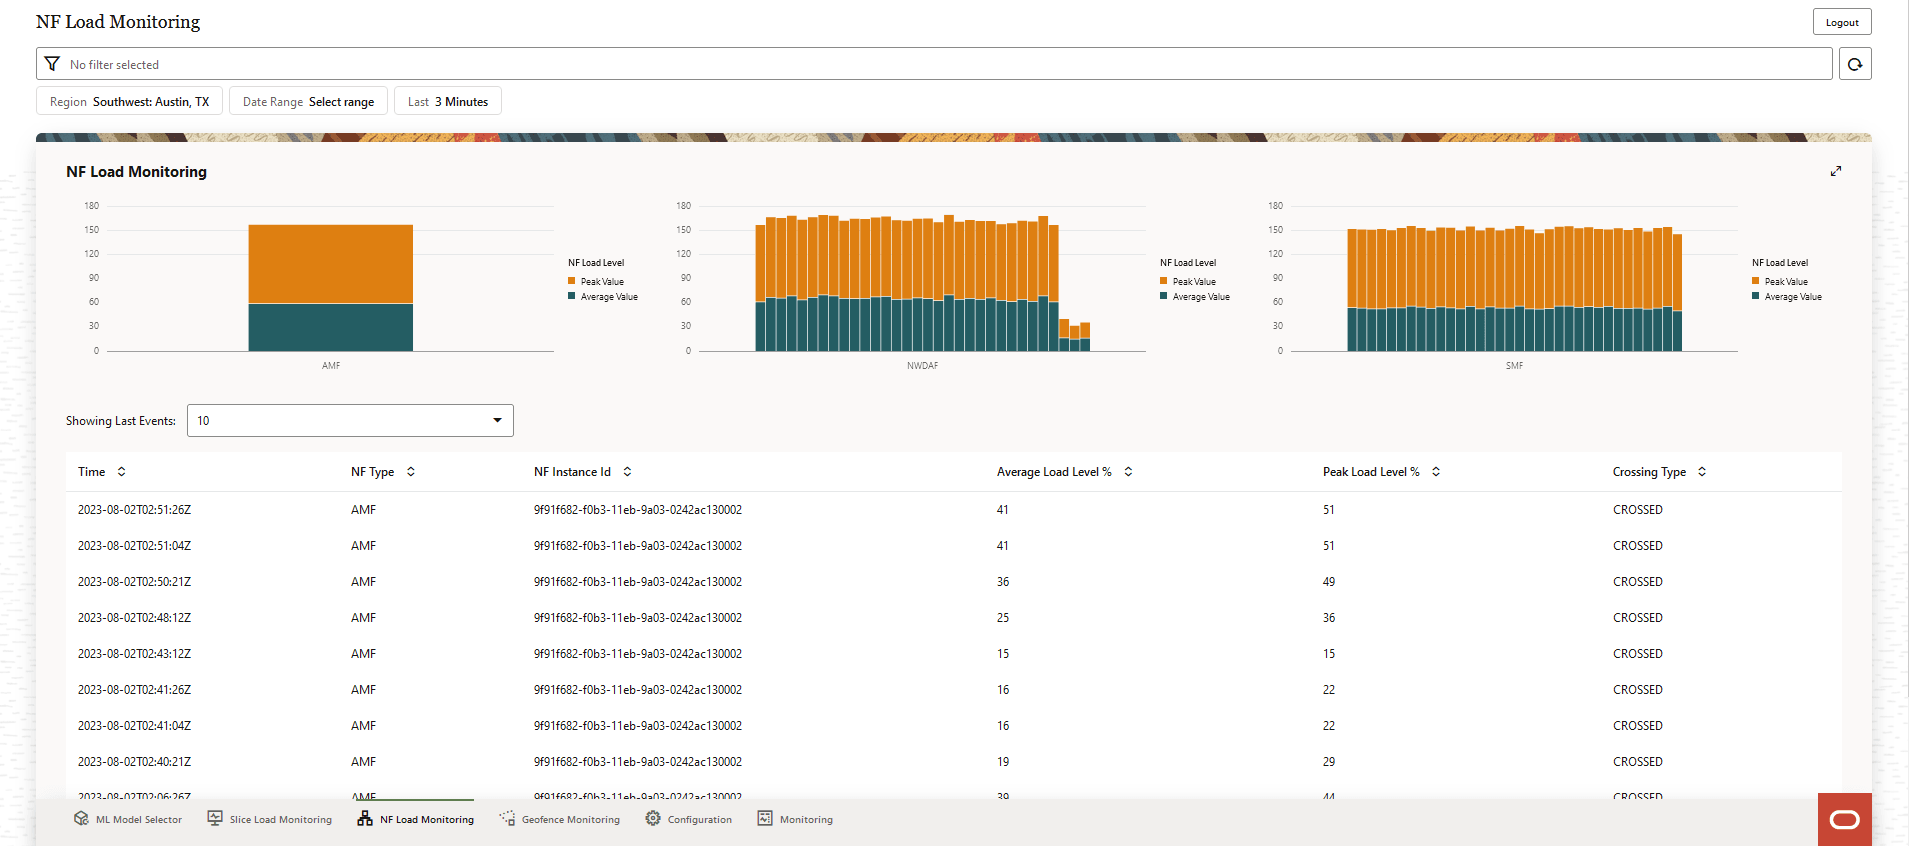Image resolution: width=1909 pixels, height=846 pixels.
Task: Click the NF Instance Id column header
Action: coord(572,472)
